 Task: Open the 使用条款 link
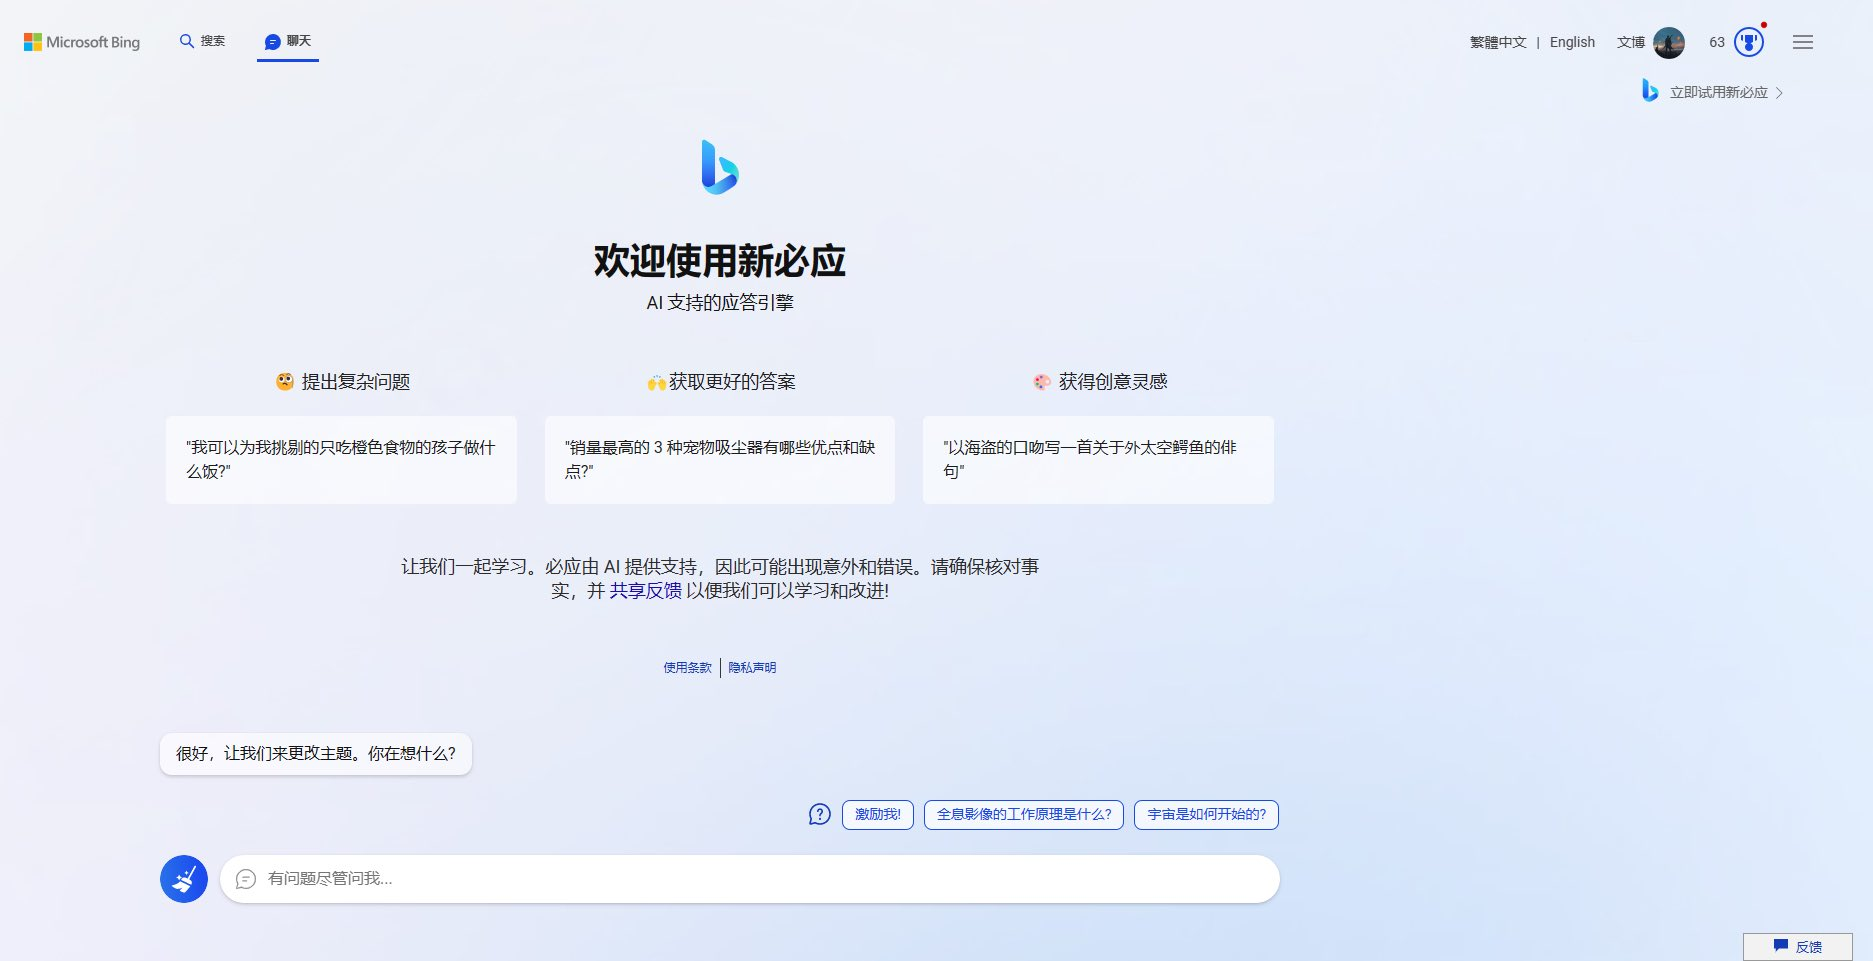point(687,668)
